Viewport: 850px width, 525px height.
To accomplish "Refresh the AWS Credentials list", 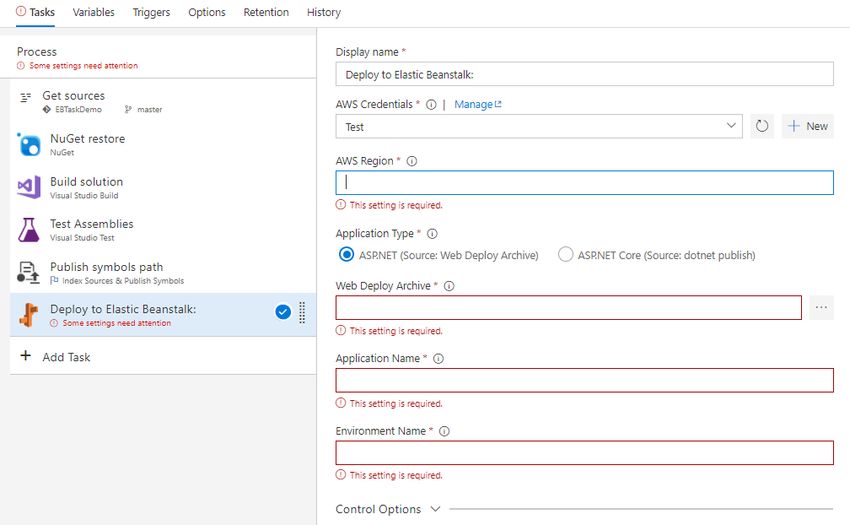I will tap(762, 126).
